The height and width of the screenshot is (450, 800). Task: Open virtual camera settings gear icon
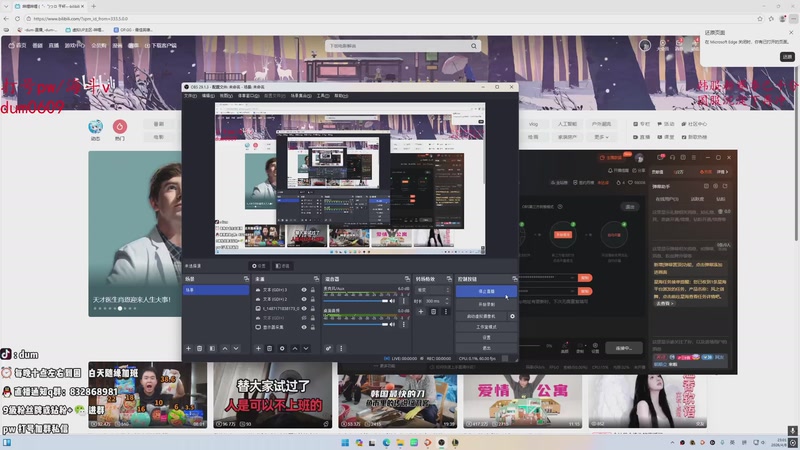[513, 316]
